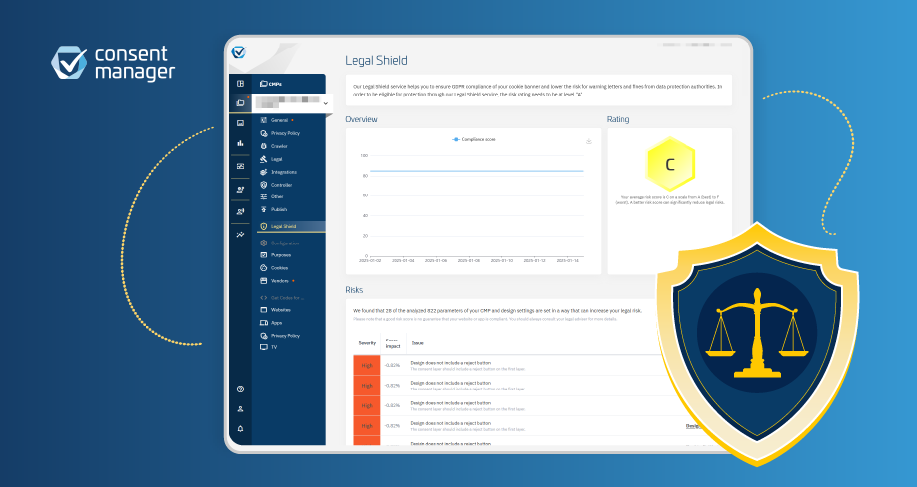Image resolution: width=917 pixels, height=487 pixels.
Task: Open the Purposes menu item
Action: tap(275, 255)
